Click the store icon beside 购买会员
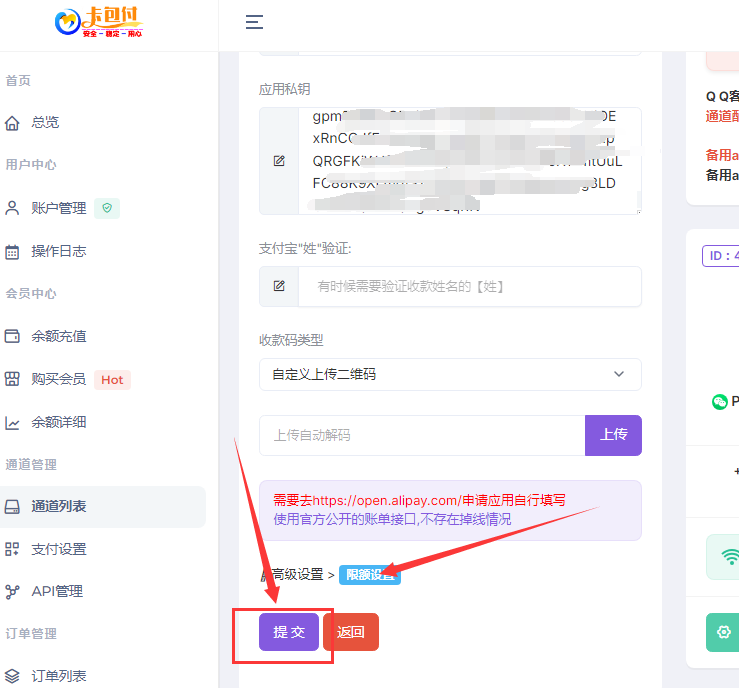 pyautogui.click(x=12, y=379)
